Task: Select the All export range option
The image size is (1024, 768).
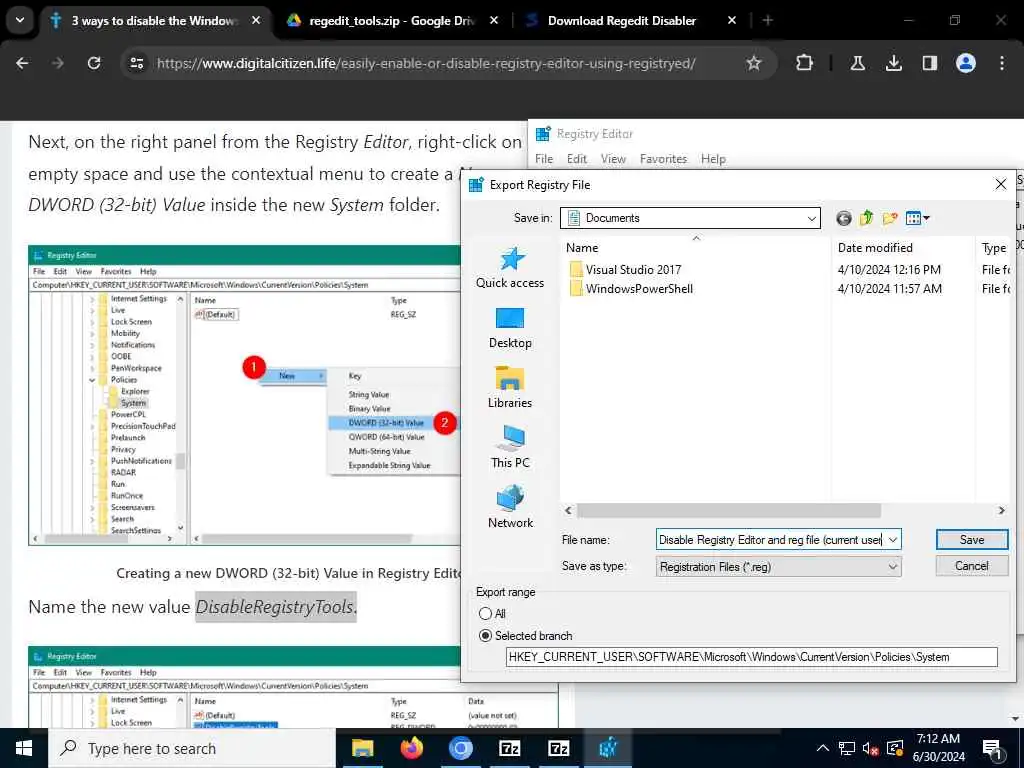Action: pyautogui.click(x=492, y=614)
